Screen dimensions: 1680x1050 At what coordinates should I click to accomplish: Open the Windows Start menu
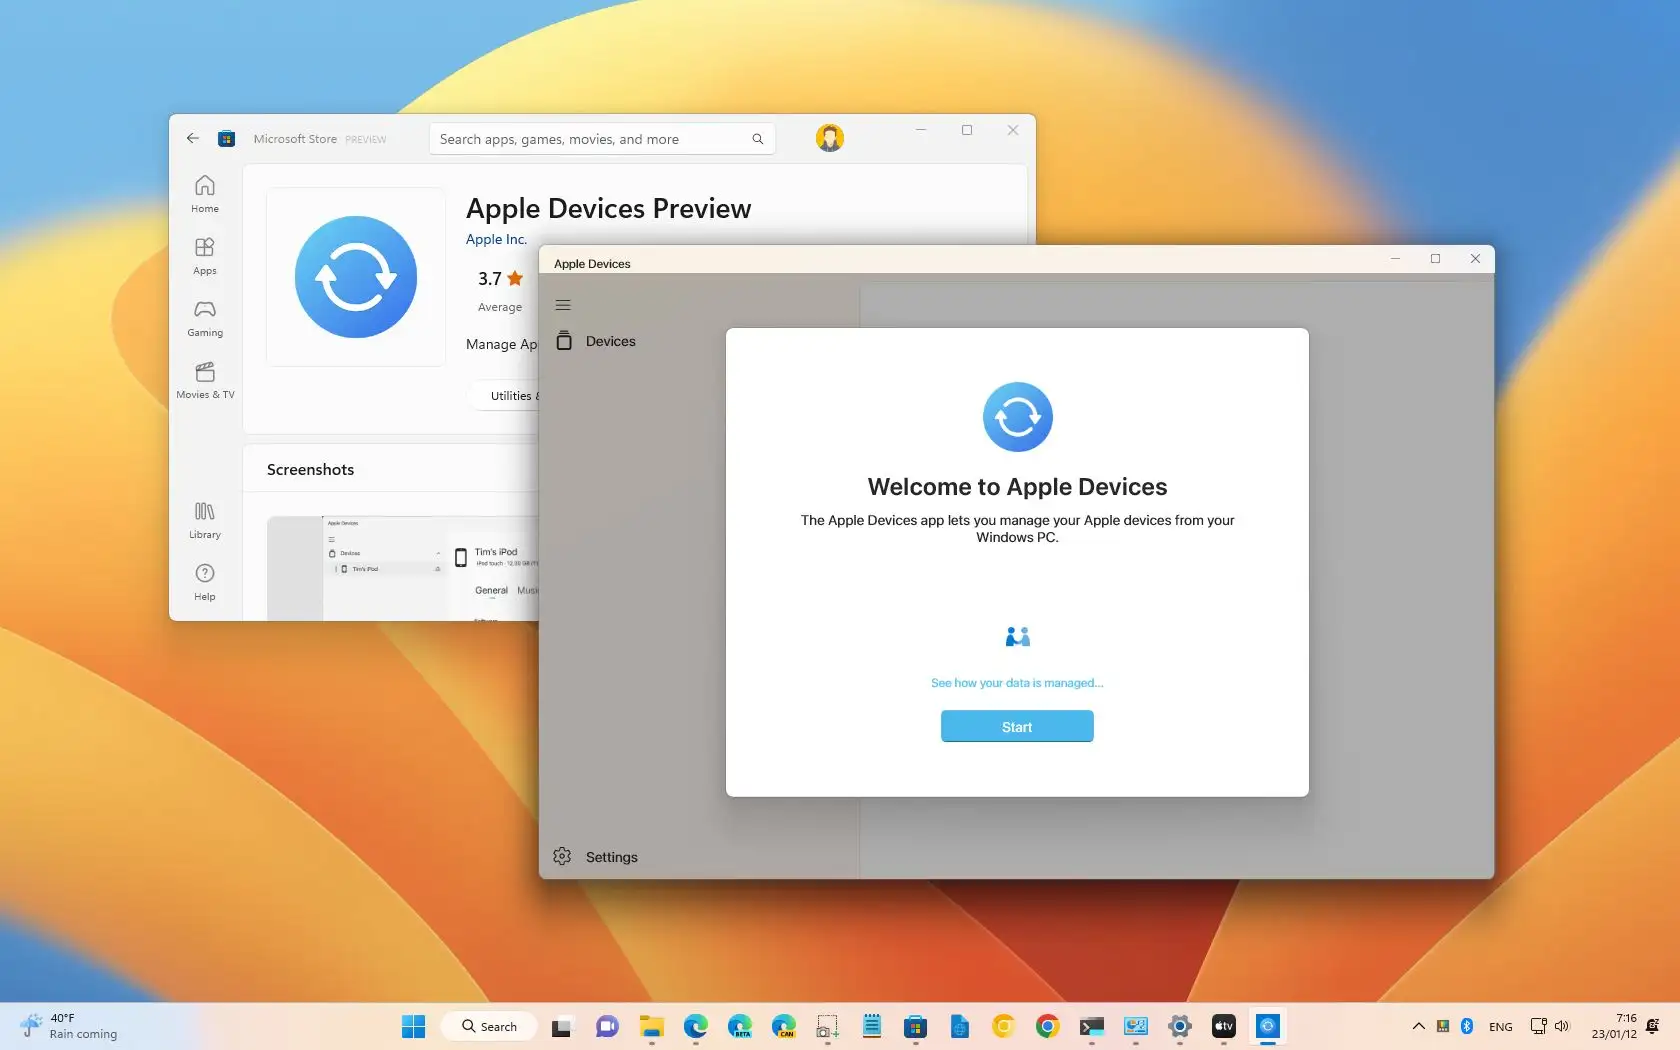click(x=412, y=1026)
